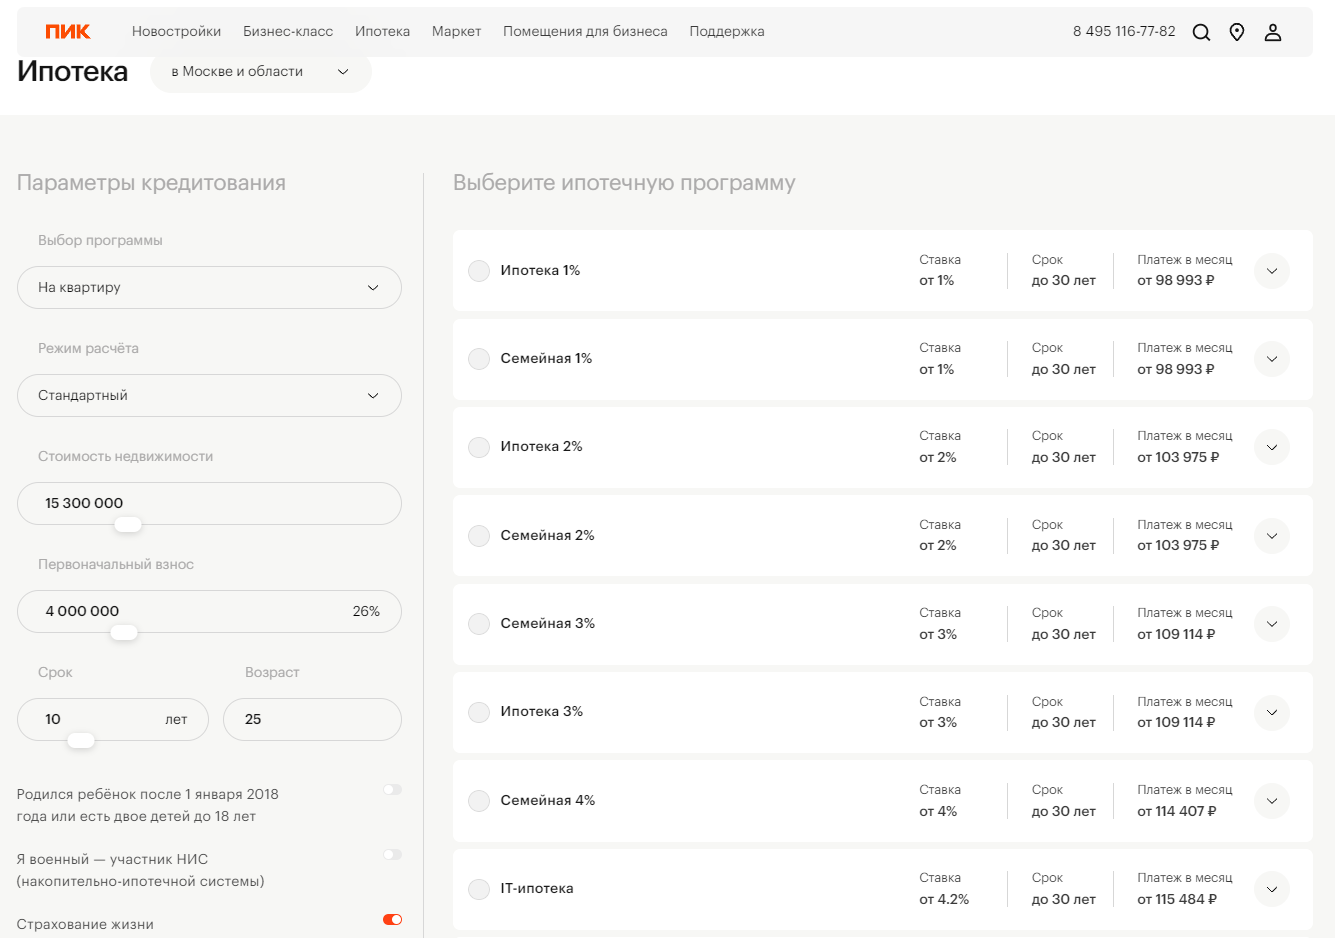Viewport: 1335px width, 938px height.
Task: Click payment 'от 114 407 ₽'
Action: pos(1177,811)
